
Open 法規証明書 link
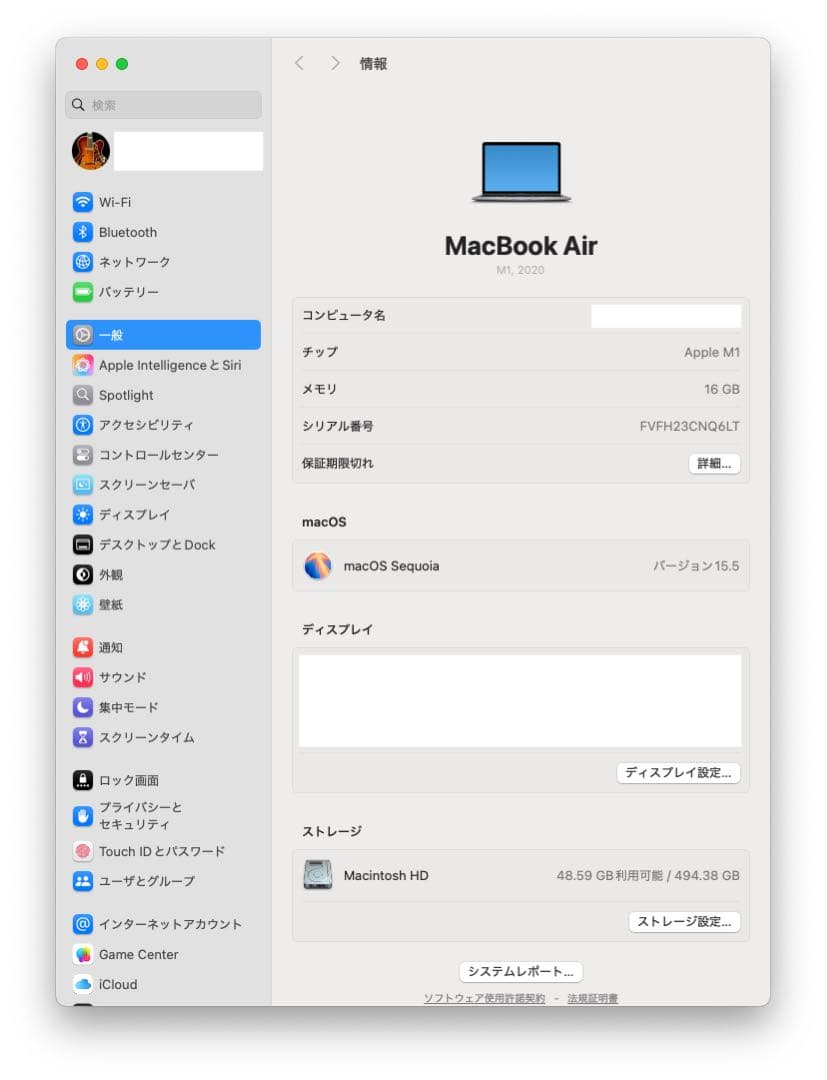tap(593, 998)
